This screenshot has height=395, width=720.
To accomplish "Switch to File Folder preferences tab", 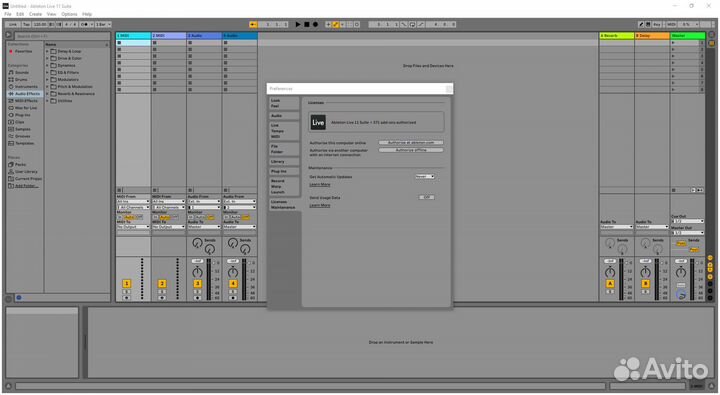I will tap(284, 149).
